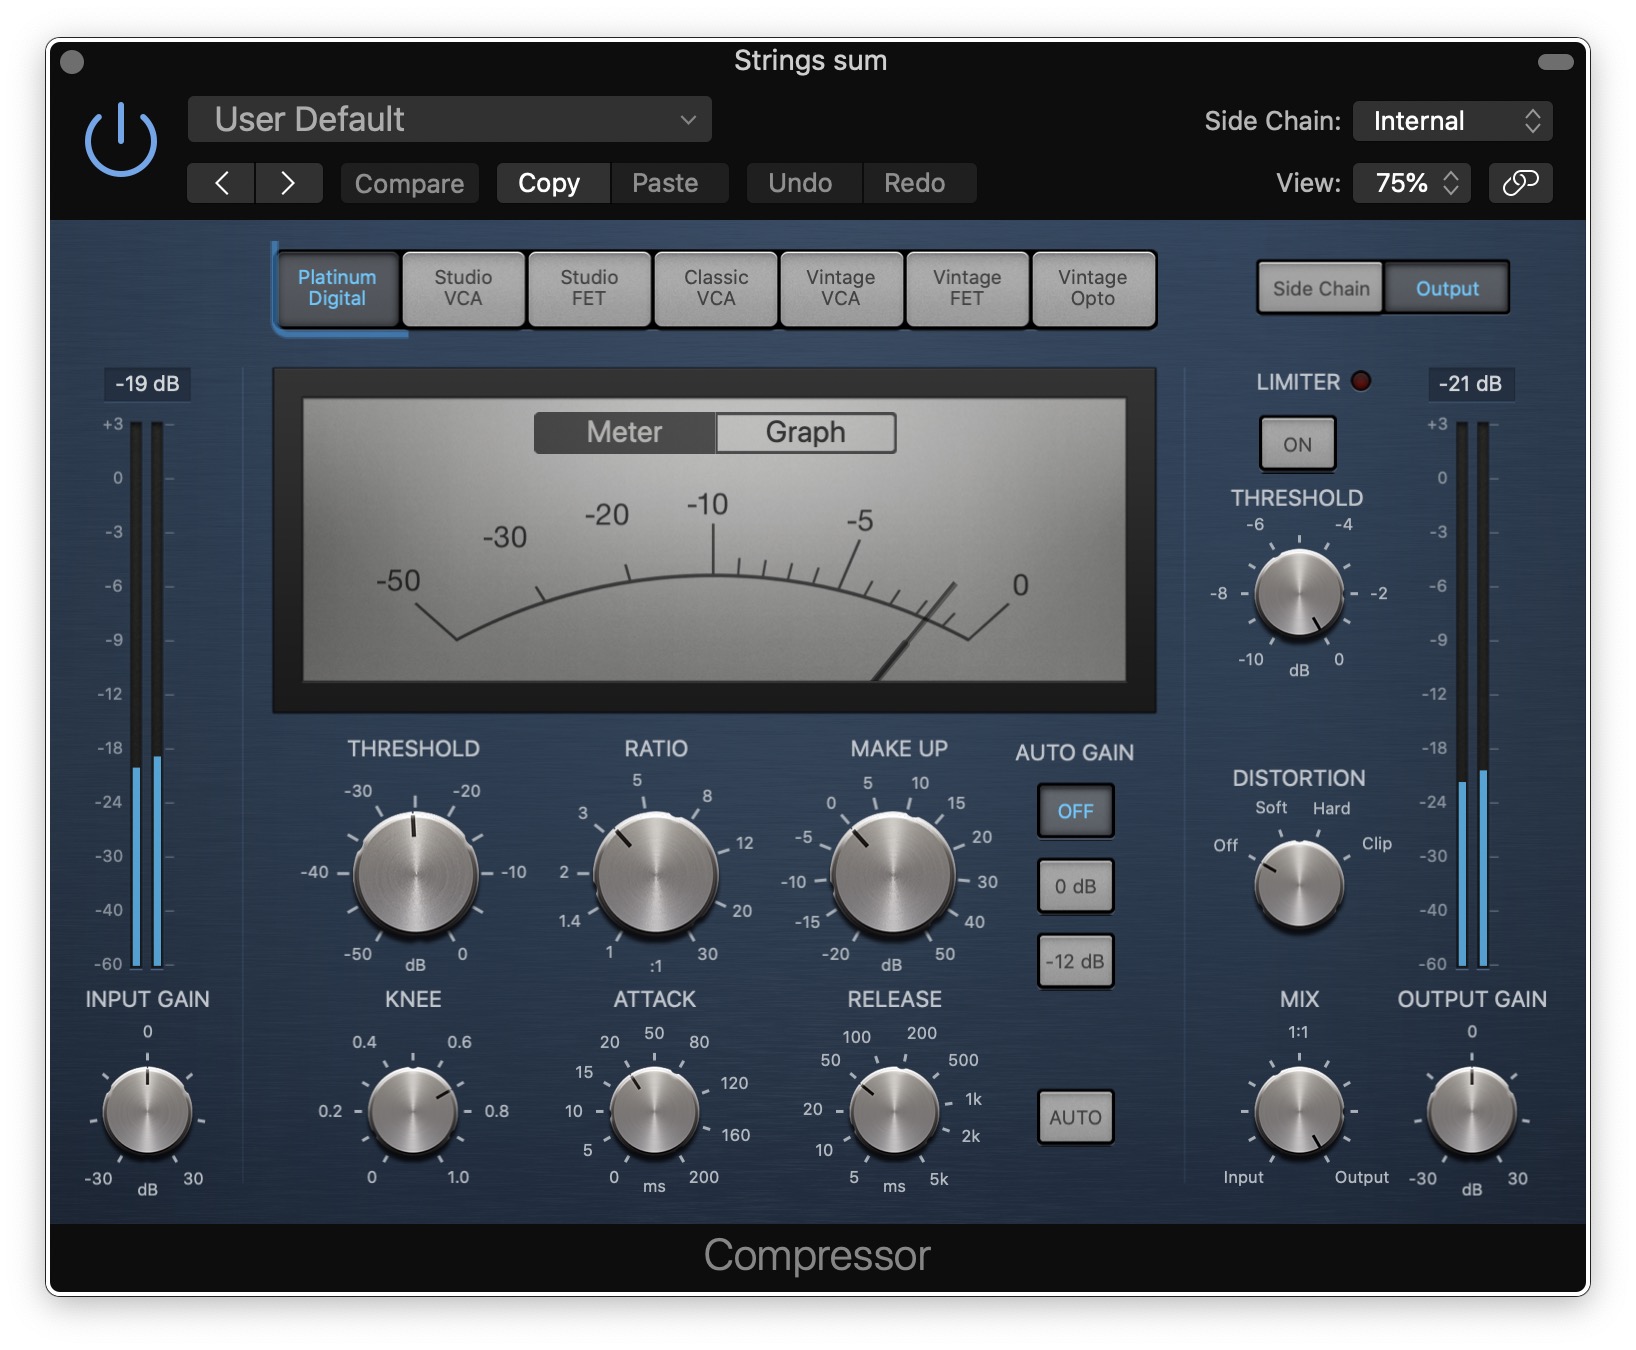Toggle Auto Gain OFF button
This screenshot has width=1636, height=1350.
[x=1075, y=811]
